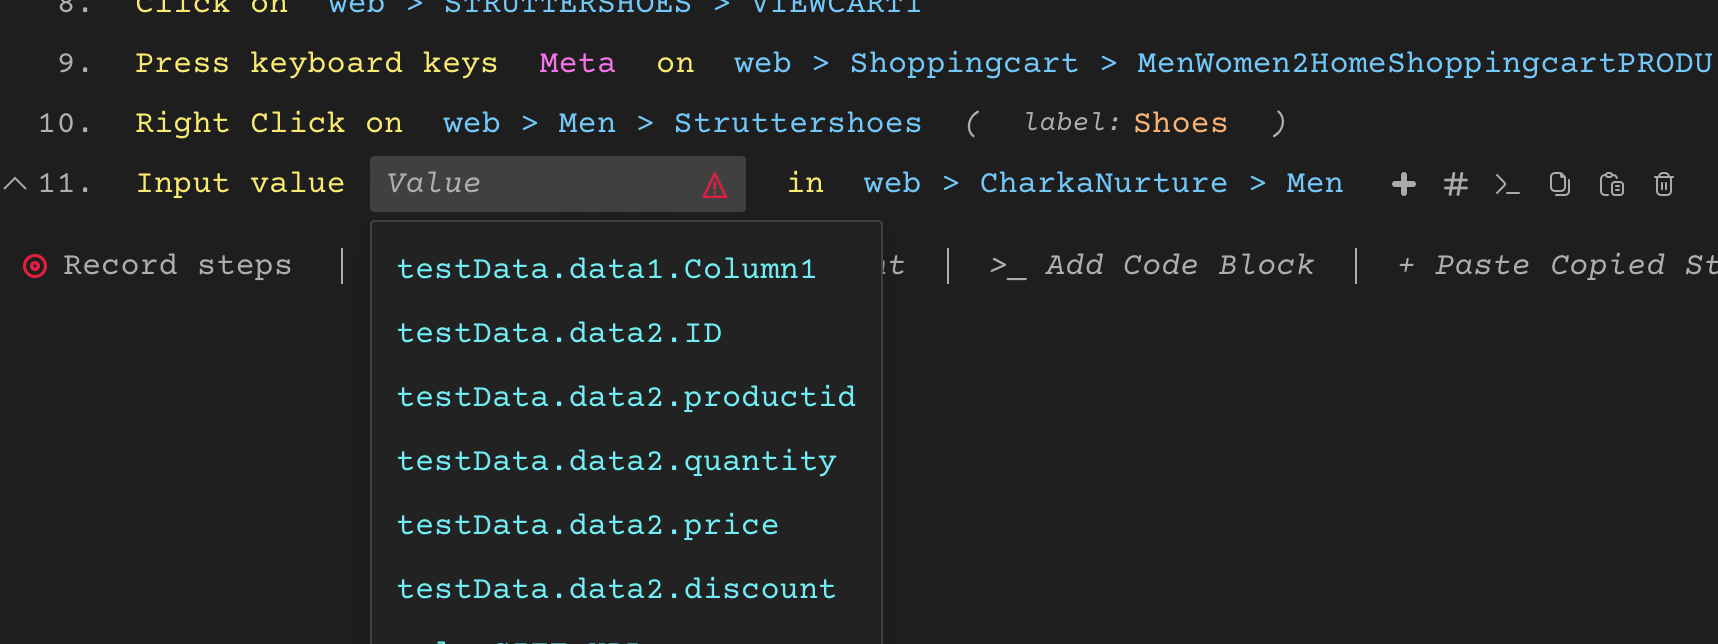Click the Value input field in step 11

click(558, 184)
